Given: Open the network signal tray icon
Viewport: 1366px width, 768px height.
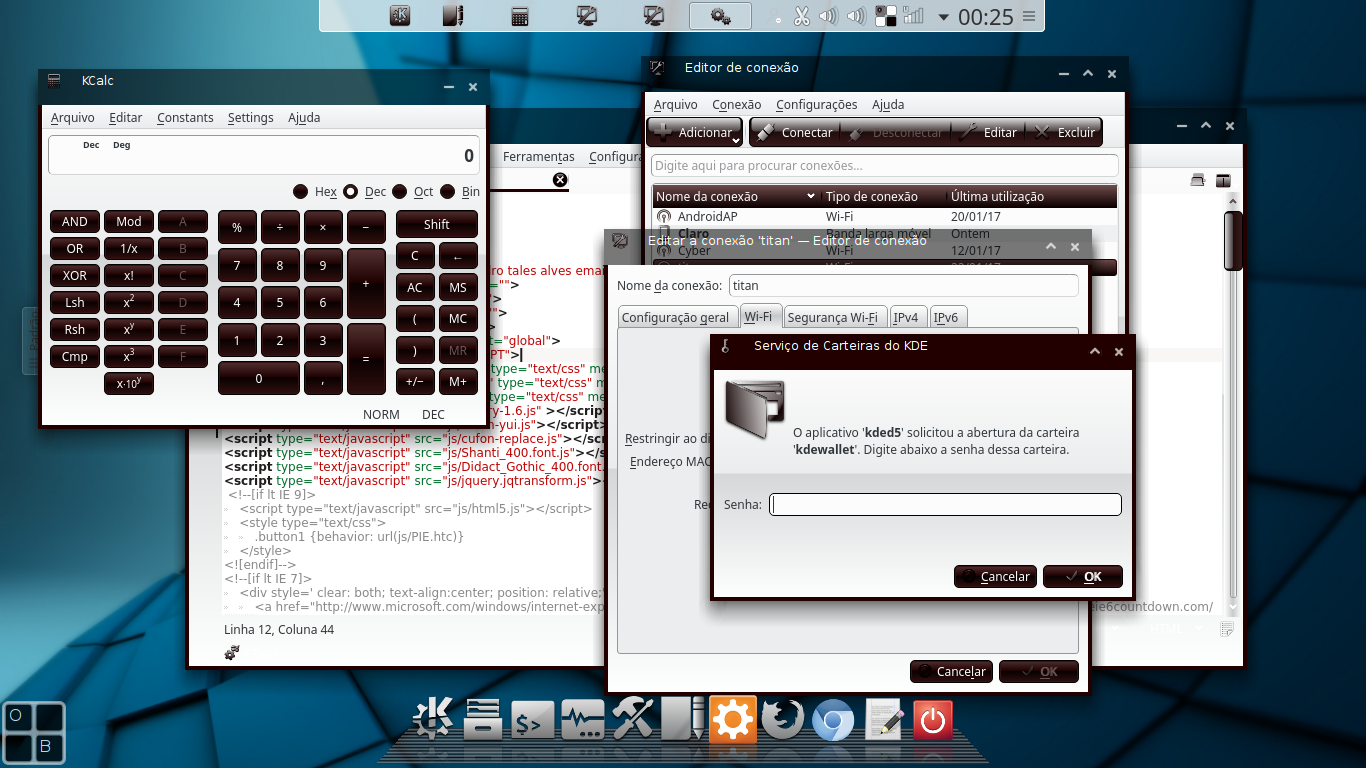Looking at the screenshot, I should click(913, 16).
